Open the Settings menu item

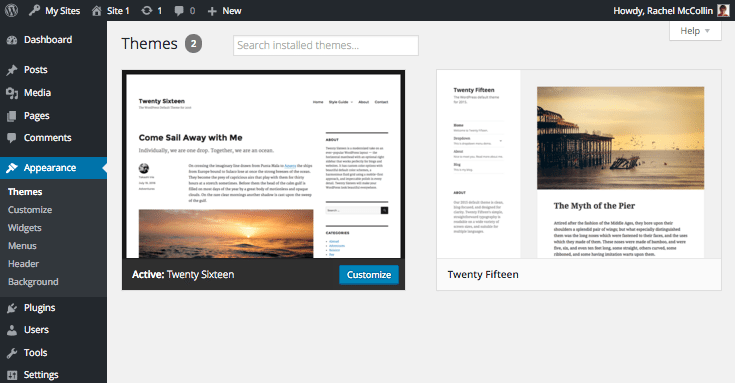pos(41,375)
